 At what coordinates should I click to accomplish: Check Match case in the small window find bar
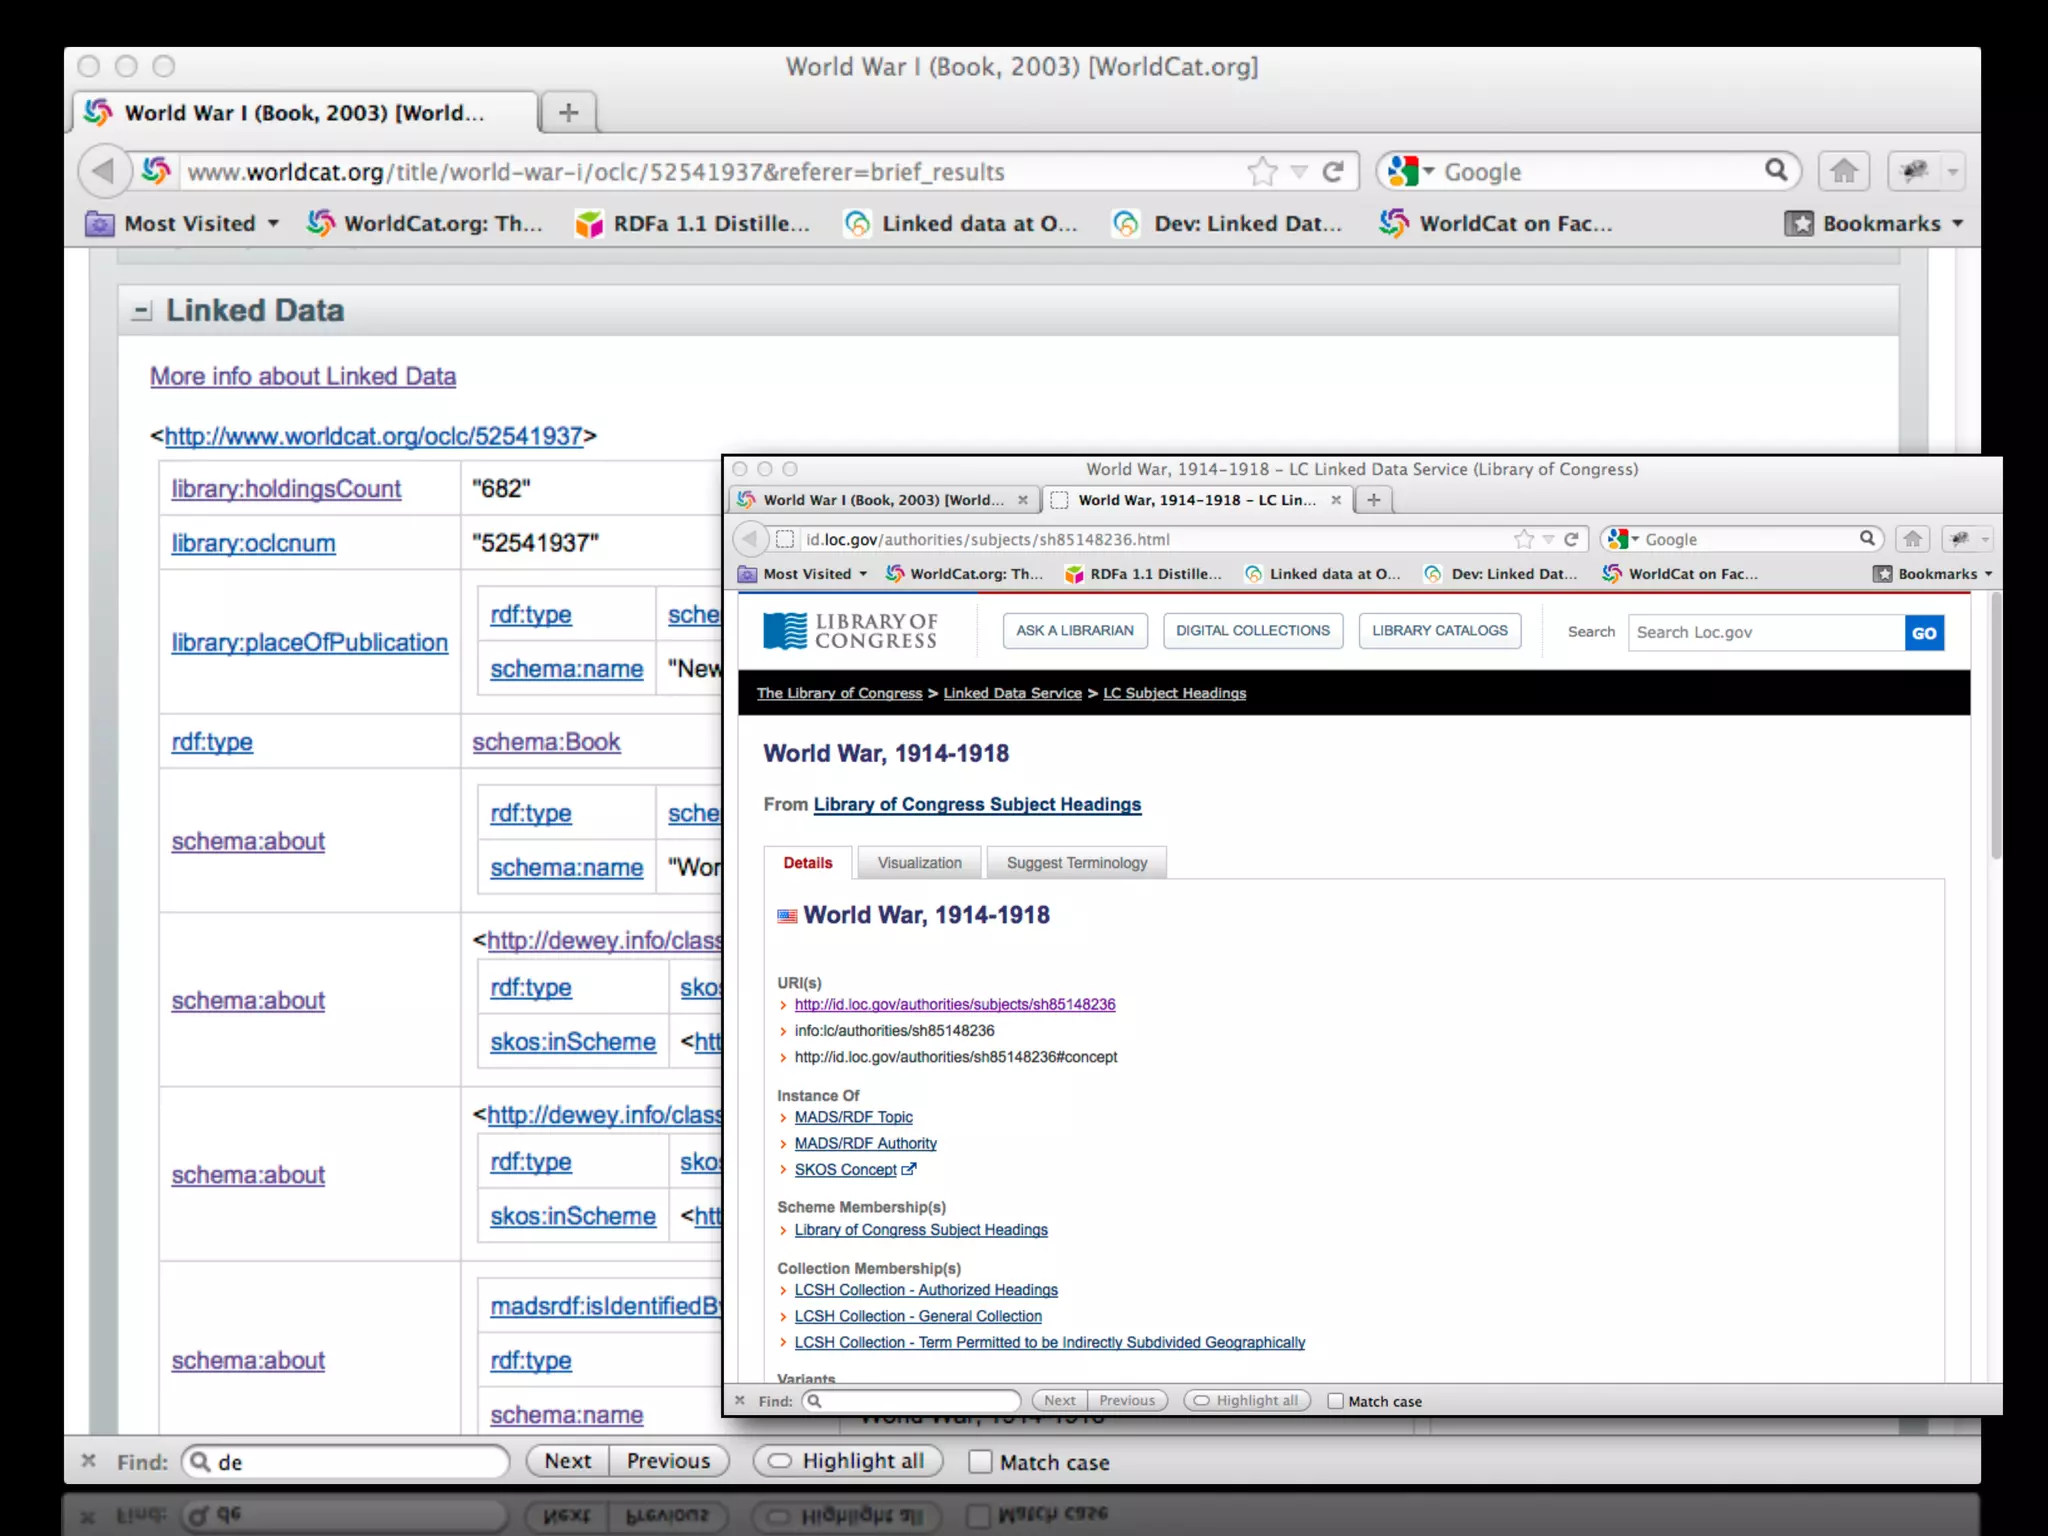1335,1401
